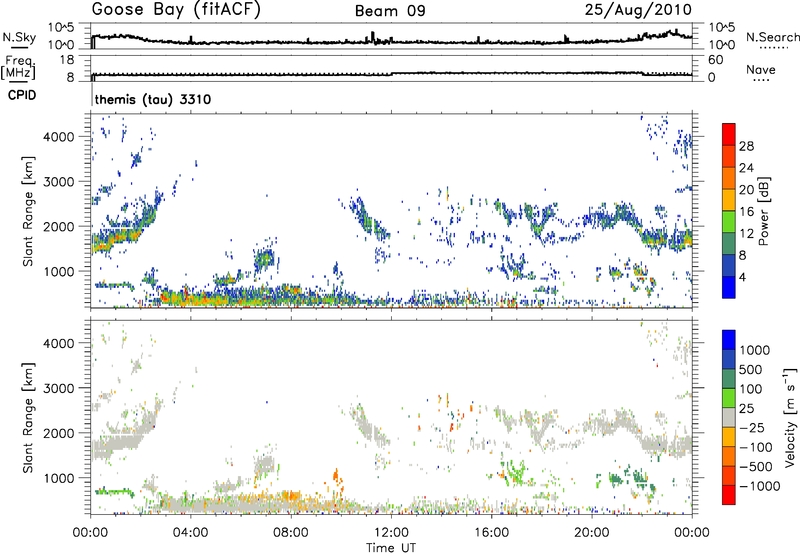Screen dimensions: 800x554
Task: Click the blue 1000 velocity color band
Action: (729, 340)
